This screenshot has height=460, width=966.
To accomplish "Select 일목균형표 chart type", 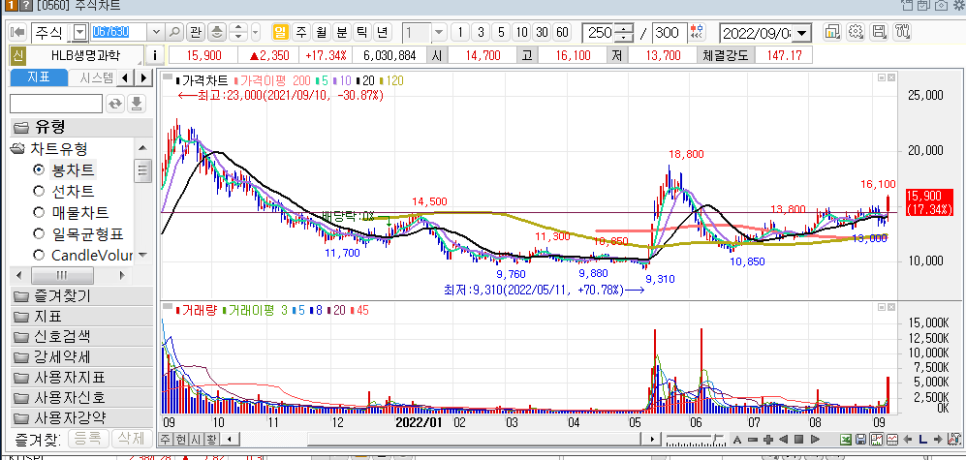I will coord(78,234).
